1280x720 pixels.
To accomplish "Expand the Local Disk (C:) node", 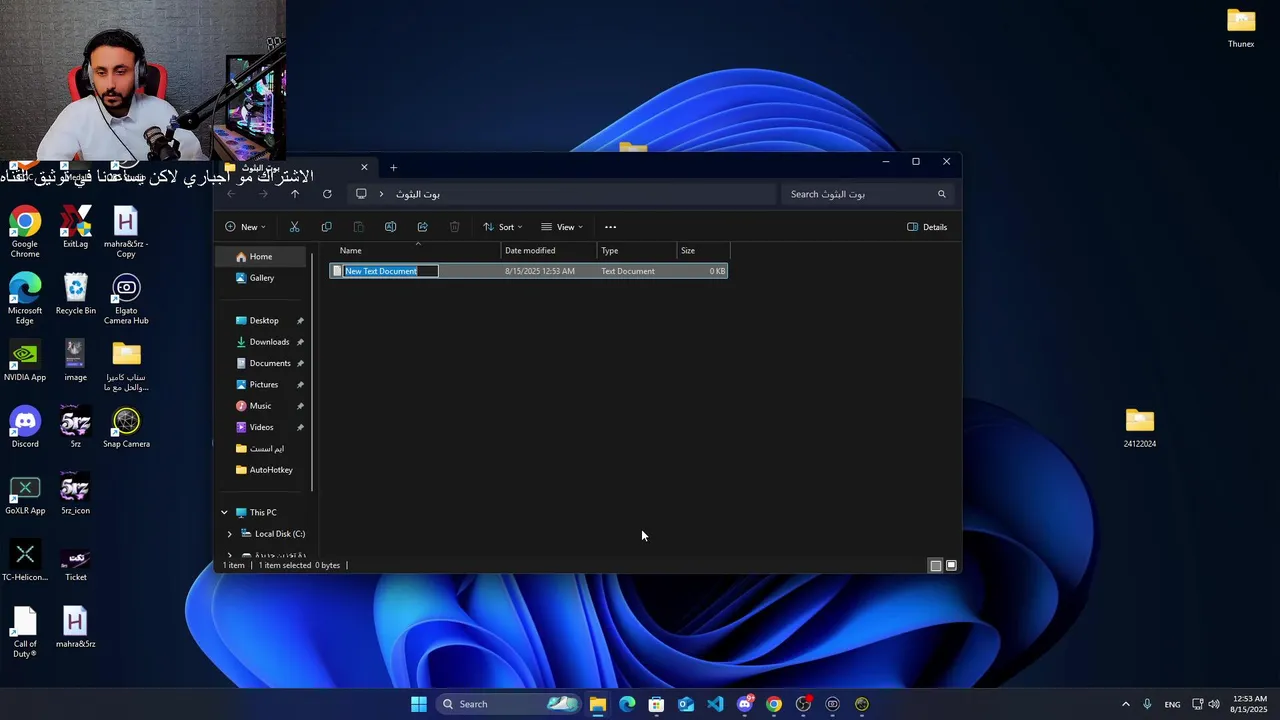I will (229, 534).
